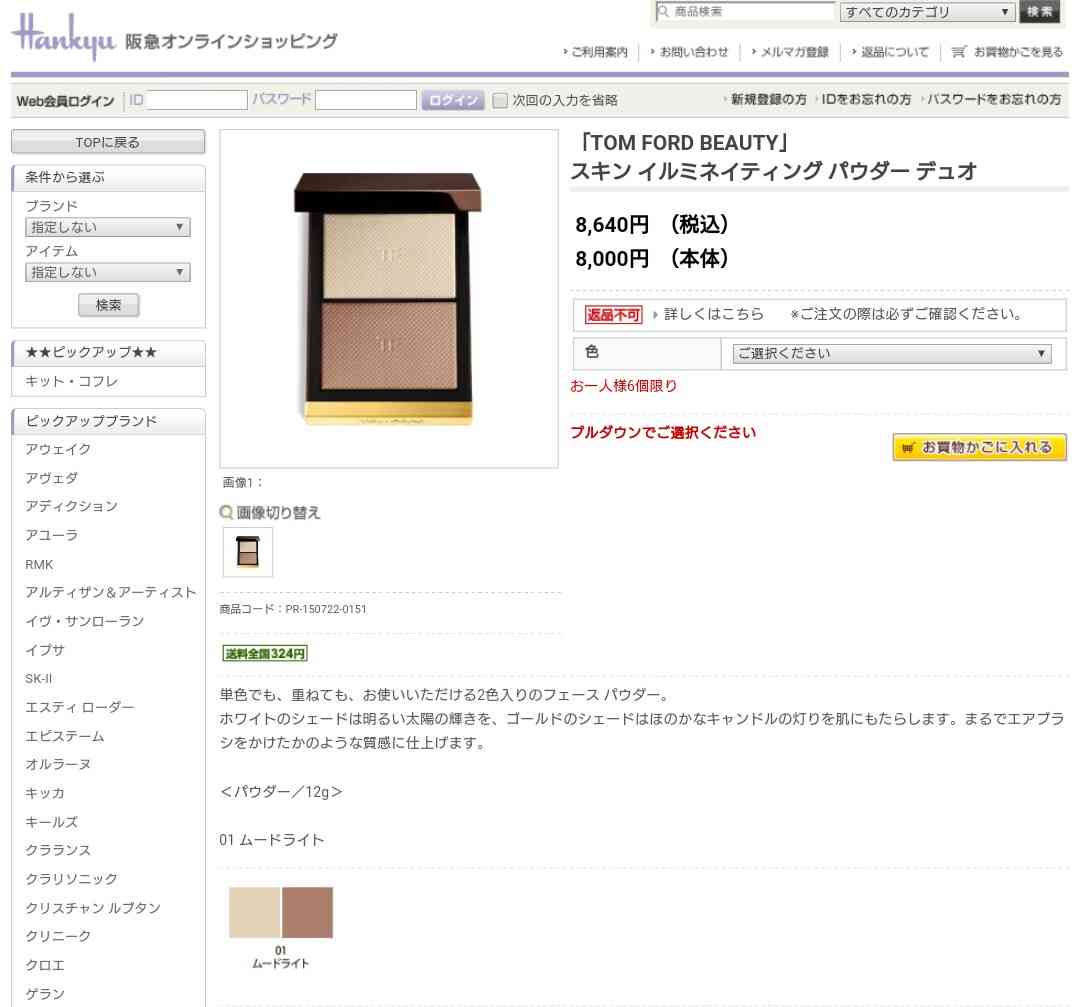The image size is (1080, 1007).
Task: Open the お問い合わせ link
Action: coord(694,52)
